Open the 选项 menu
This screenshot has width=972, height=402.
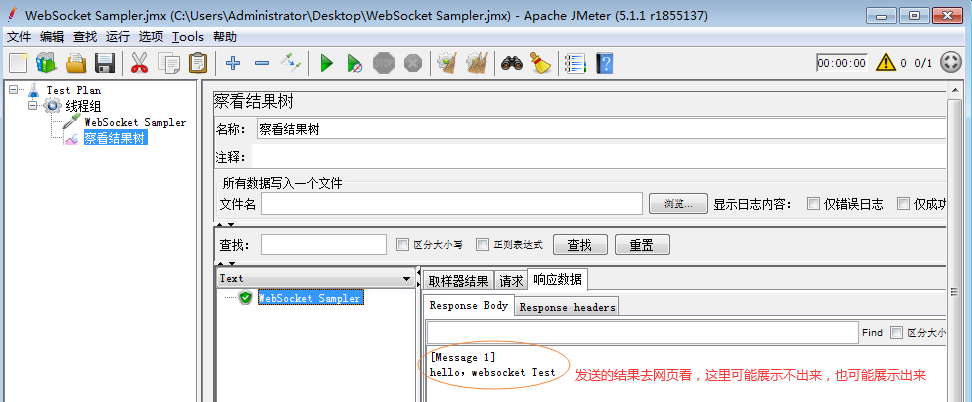(151, 37)
